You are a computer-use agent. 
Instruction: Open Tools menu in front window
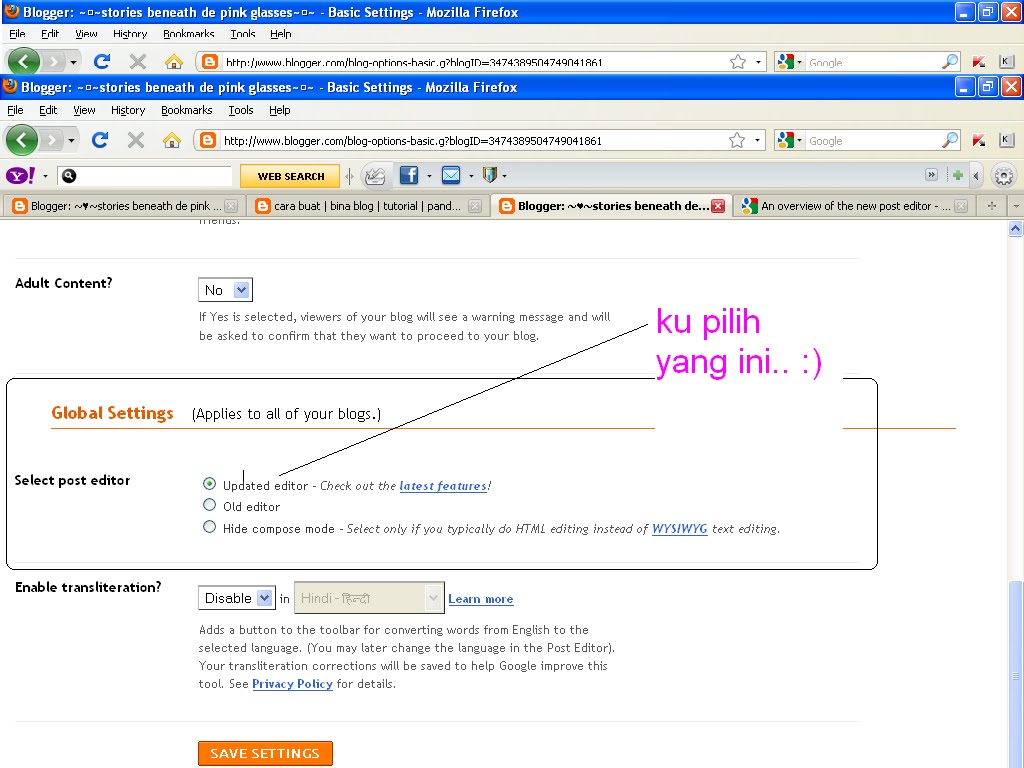(241, 110)
